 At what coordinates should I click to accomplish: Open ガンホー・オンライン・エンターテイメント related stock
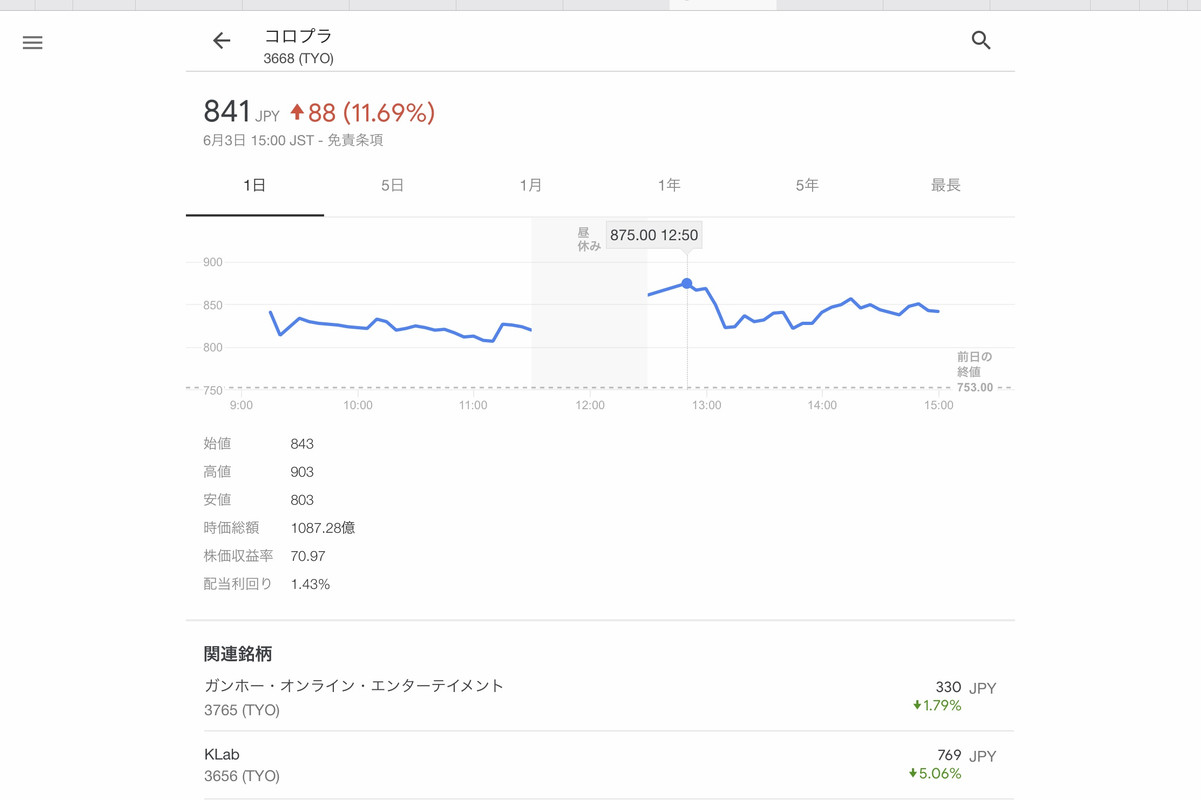600,697
